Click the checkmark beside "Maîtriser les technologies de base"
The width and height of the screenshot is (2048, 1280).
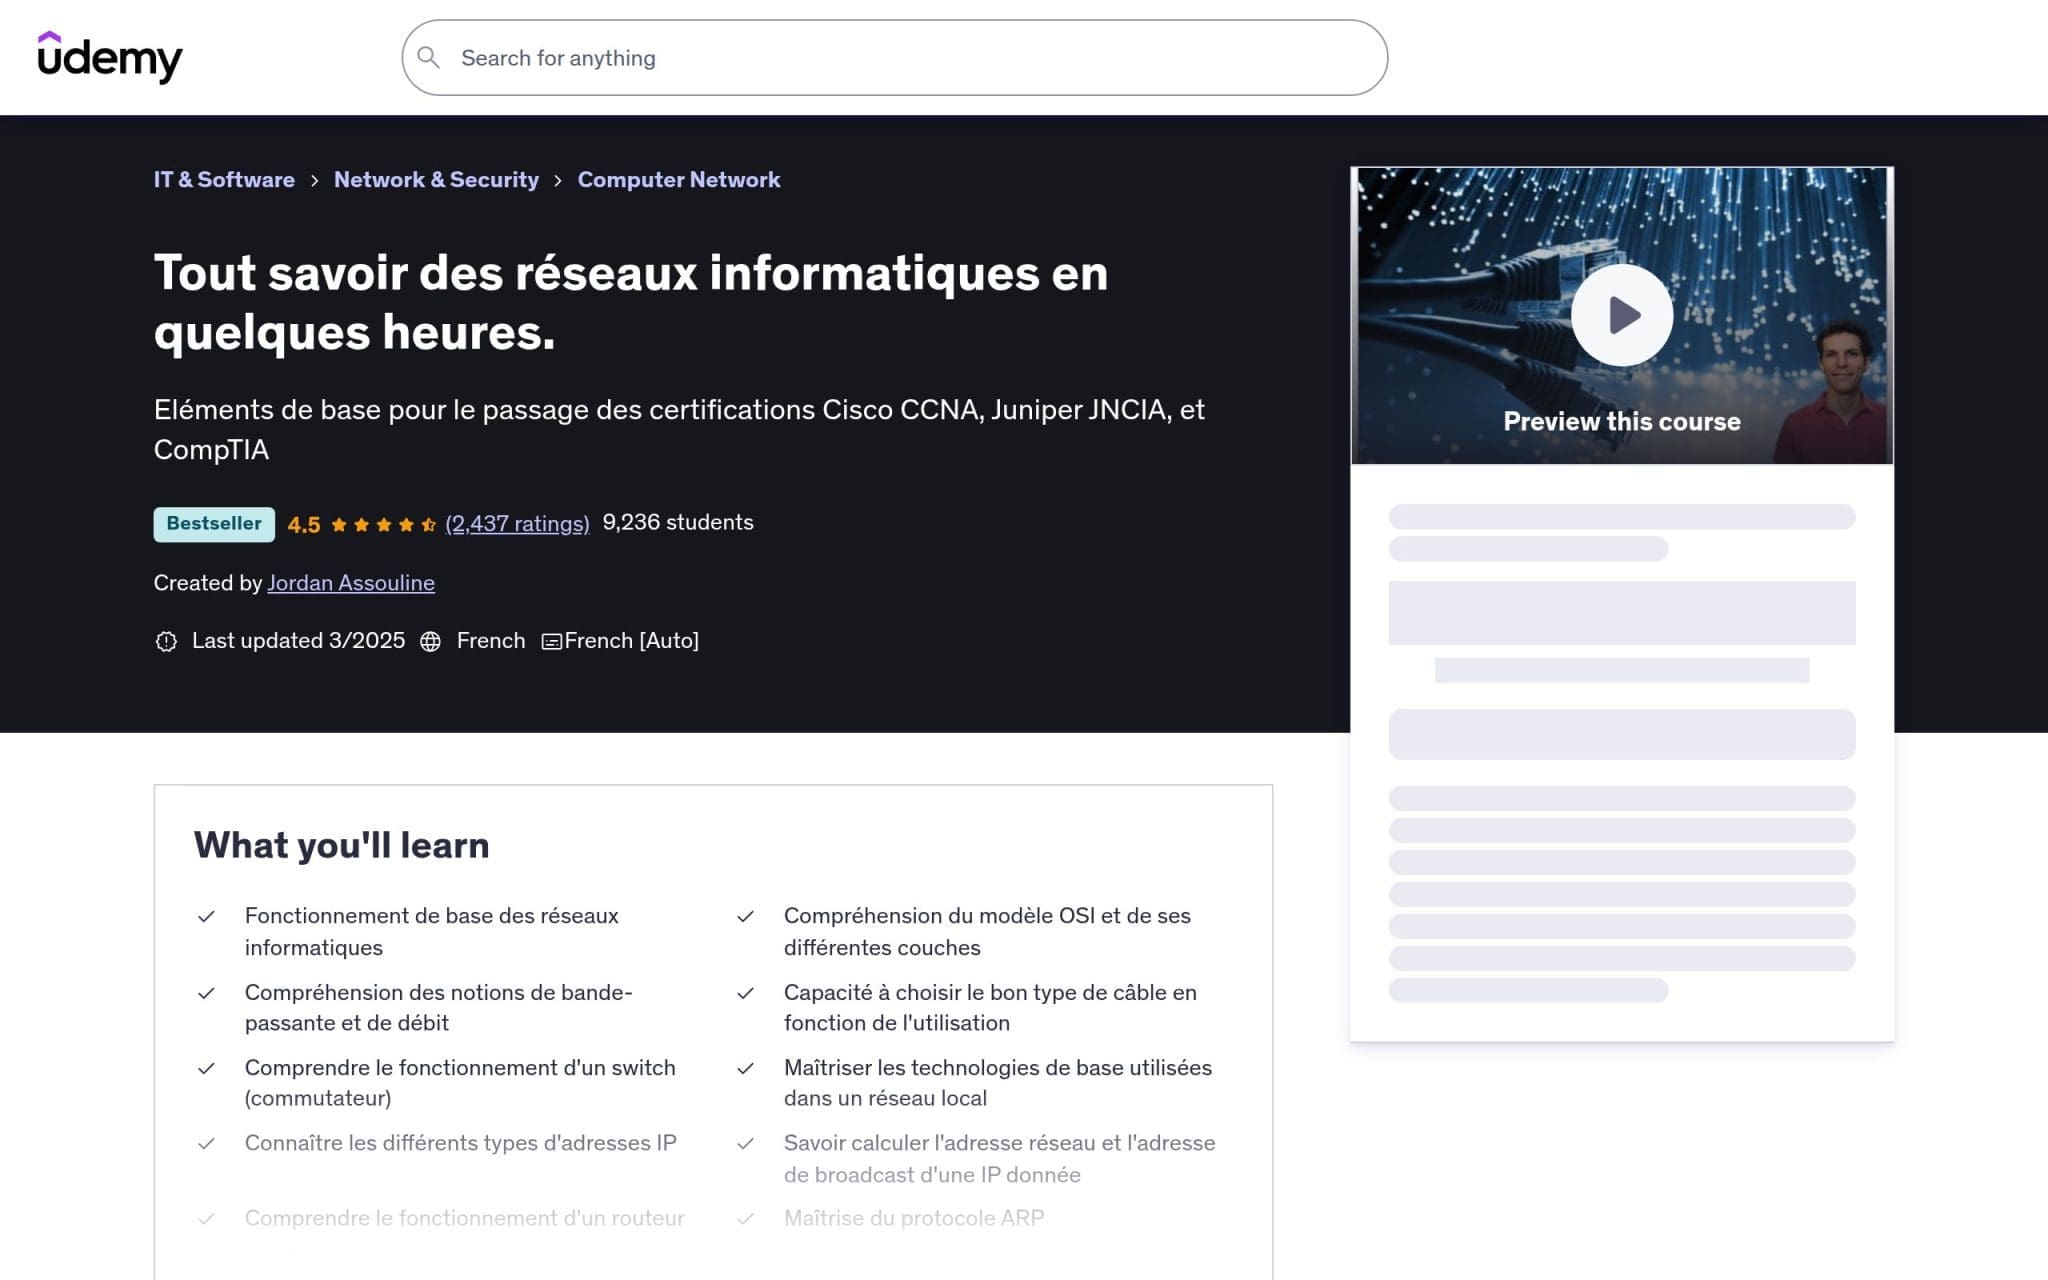point(745,1068)
